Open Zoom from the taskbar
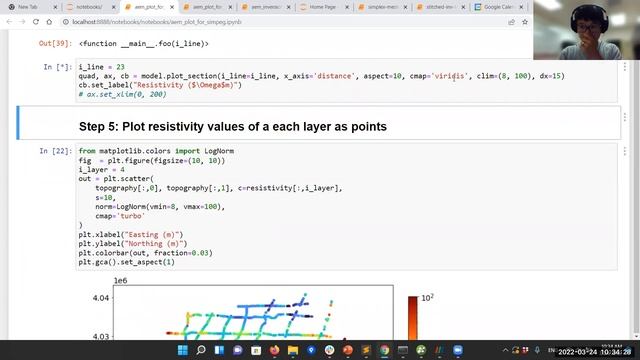 [458, 350]
